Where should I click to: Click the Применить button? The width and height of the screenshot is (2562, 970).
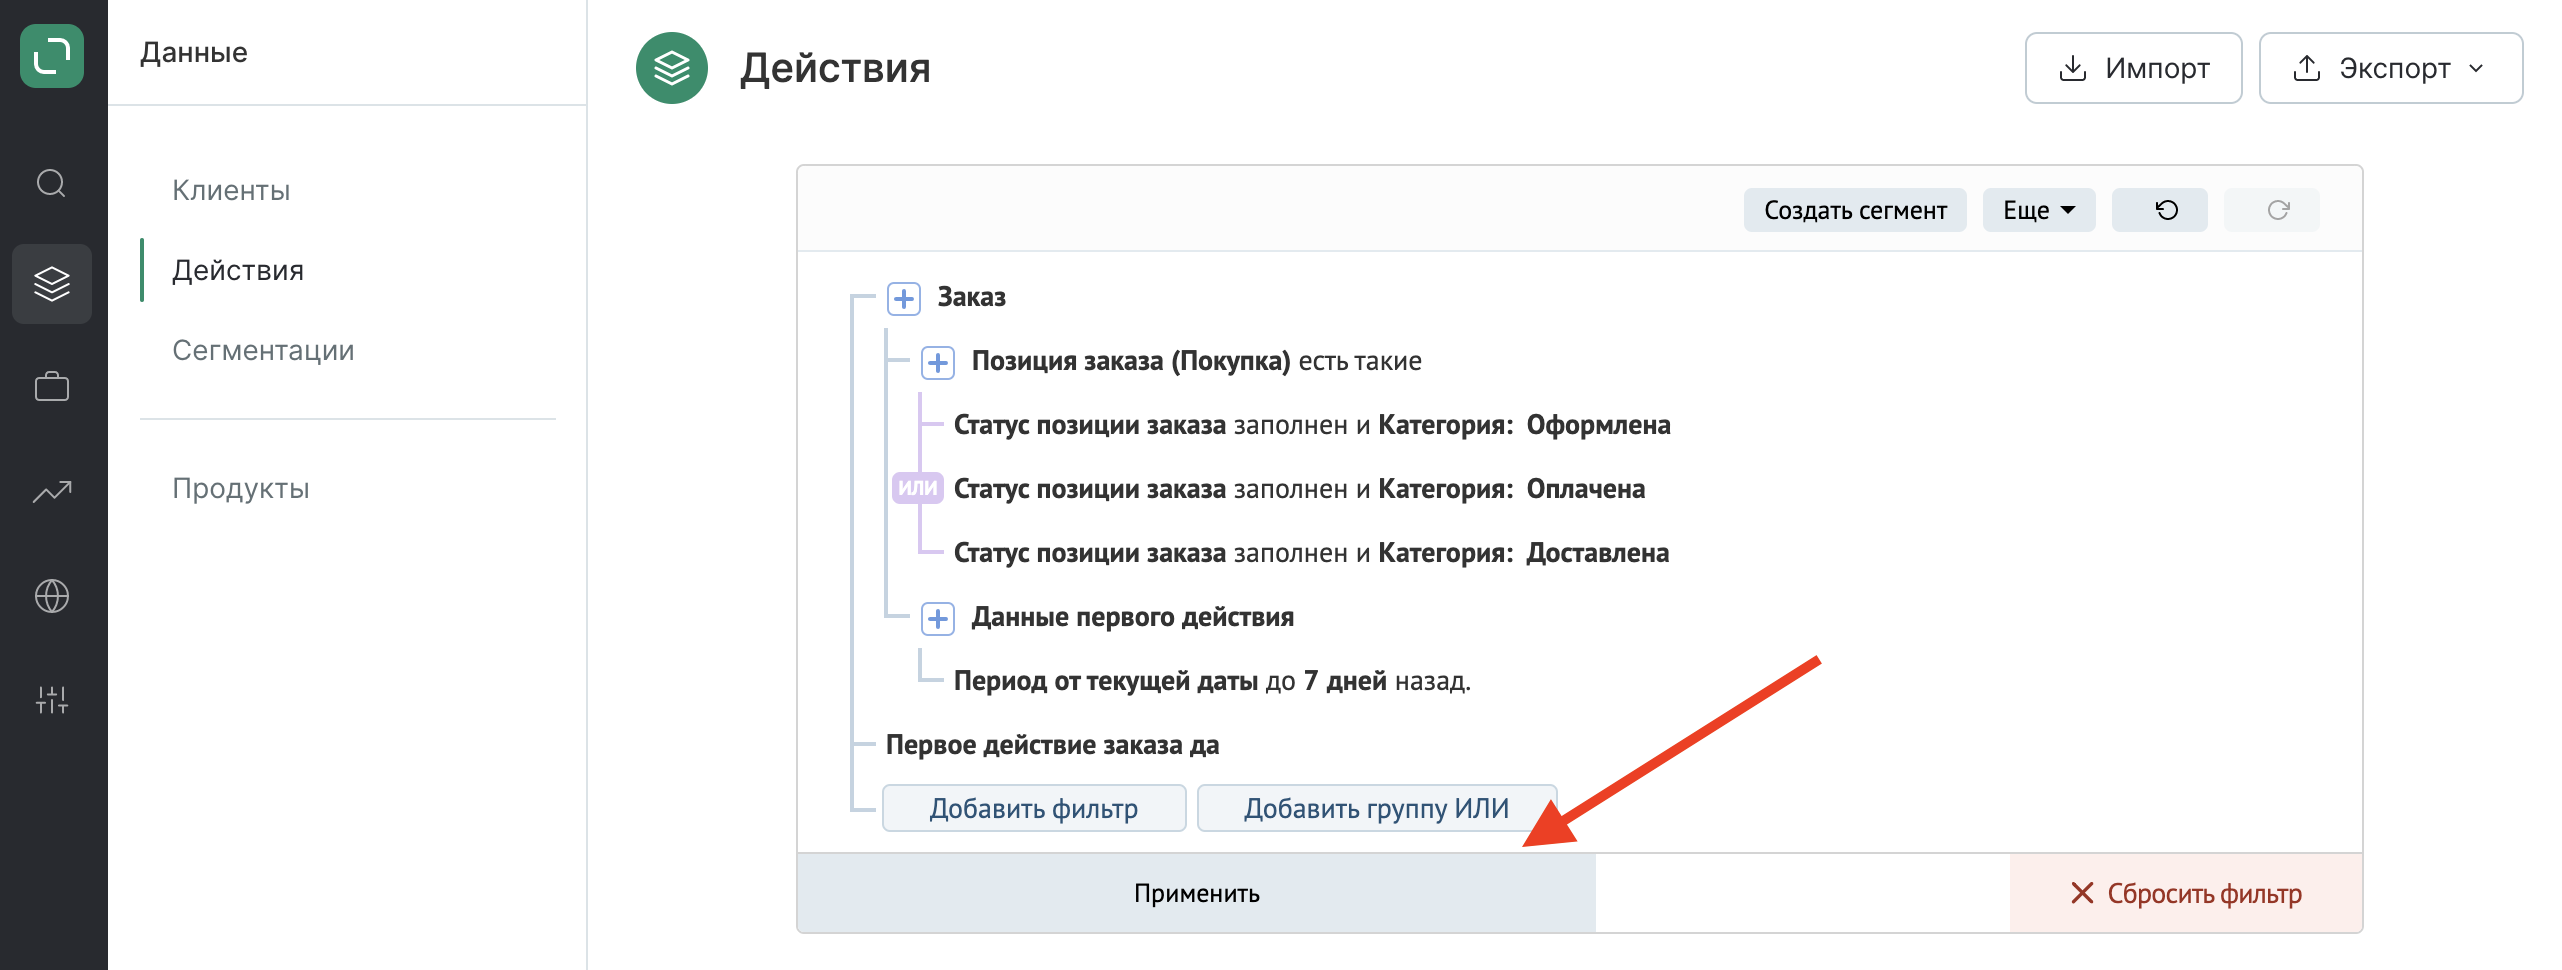pos(1196,893)
